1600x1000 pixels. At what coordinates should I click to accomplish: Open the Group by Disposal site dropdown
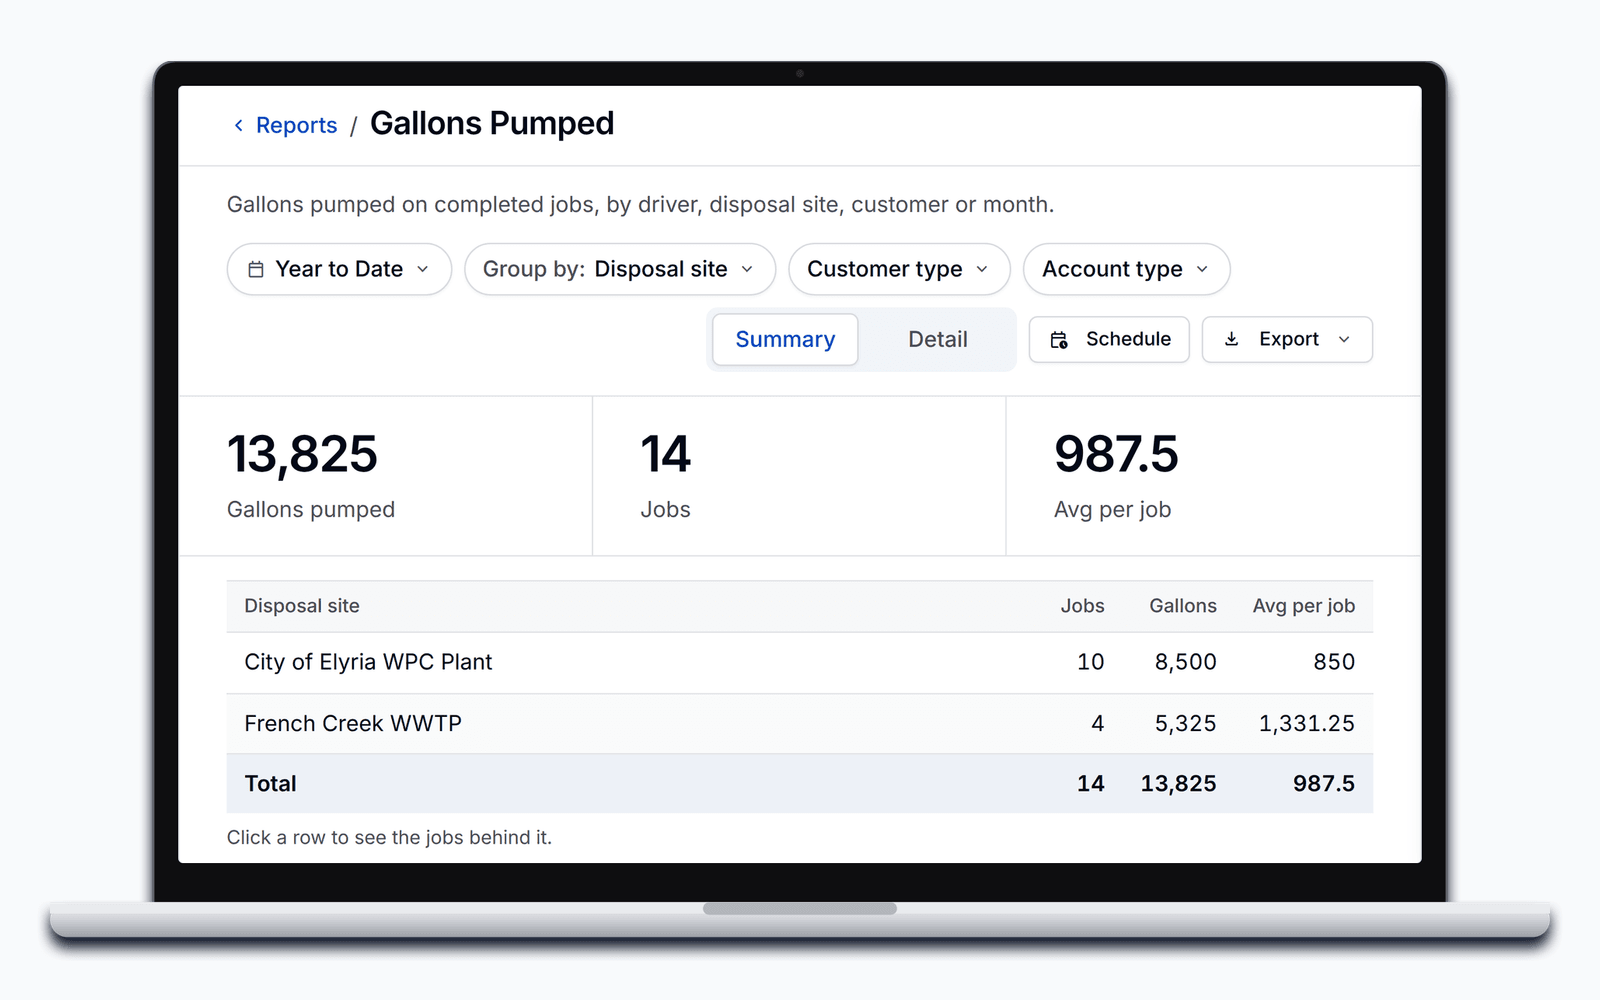click(x=620, y=269)
